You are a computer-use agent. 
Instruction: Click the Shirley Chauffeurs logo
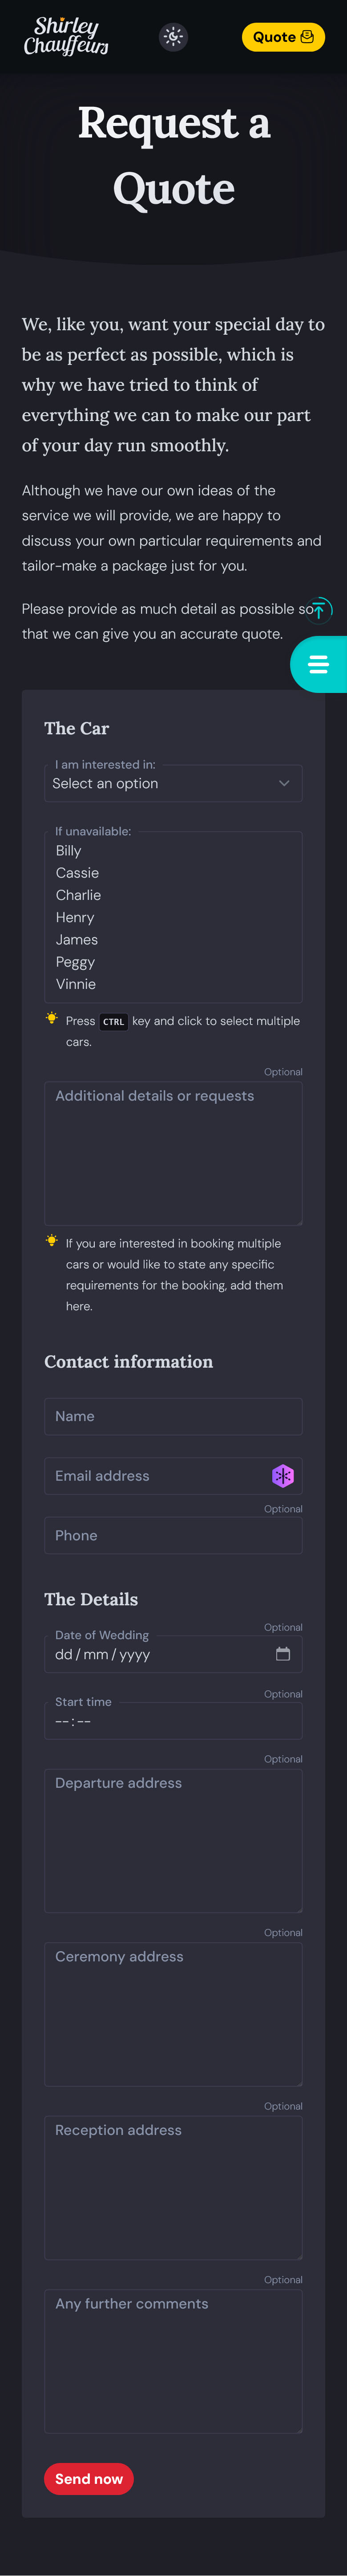pos(66,36)
